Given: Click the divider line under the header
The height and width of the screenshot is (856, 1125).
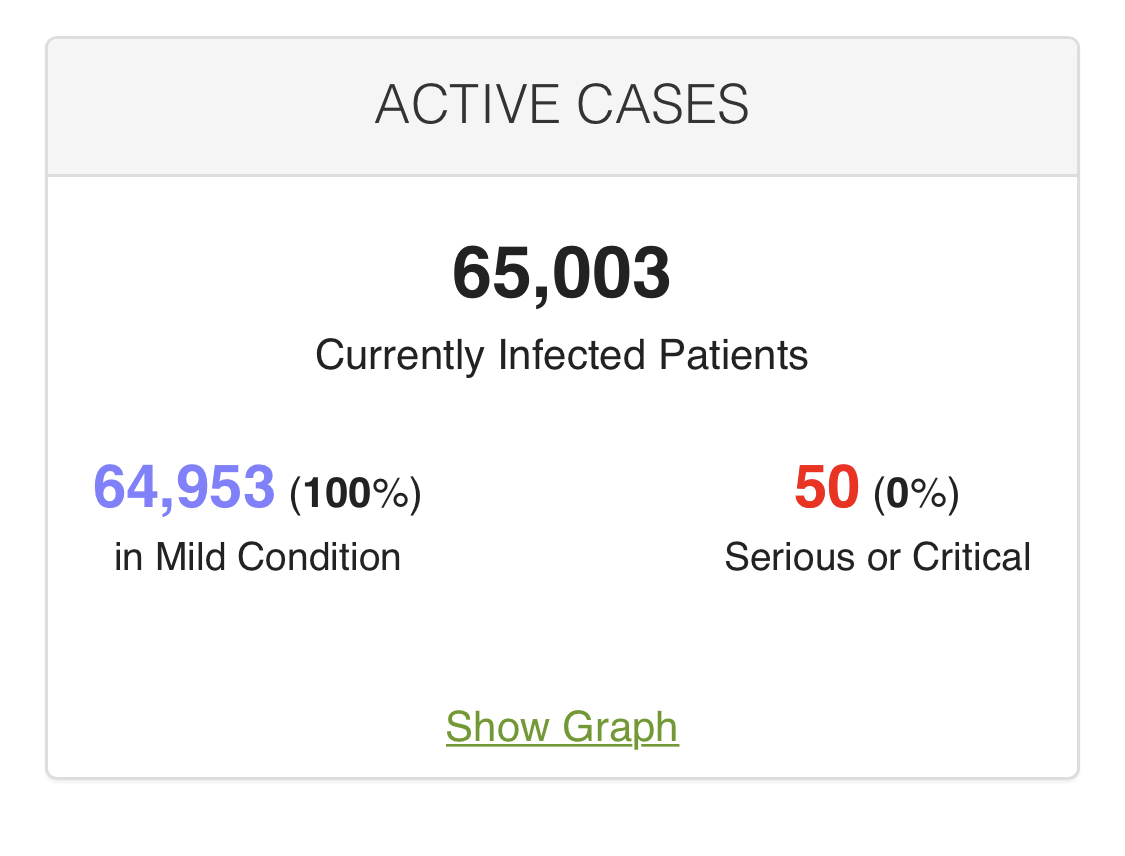Looking at the screenshot, I should pos(562,176).
